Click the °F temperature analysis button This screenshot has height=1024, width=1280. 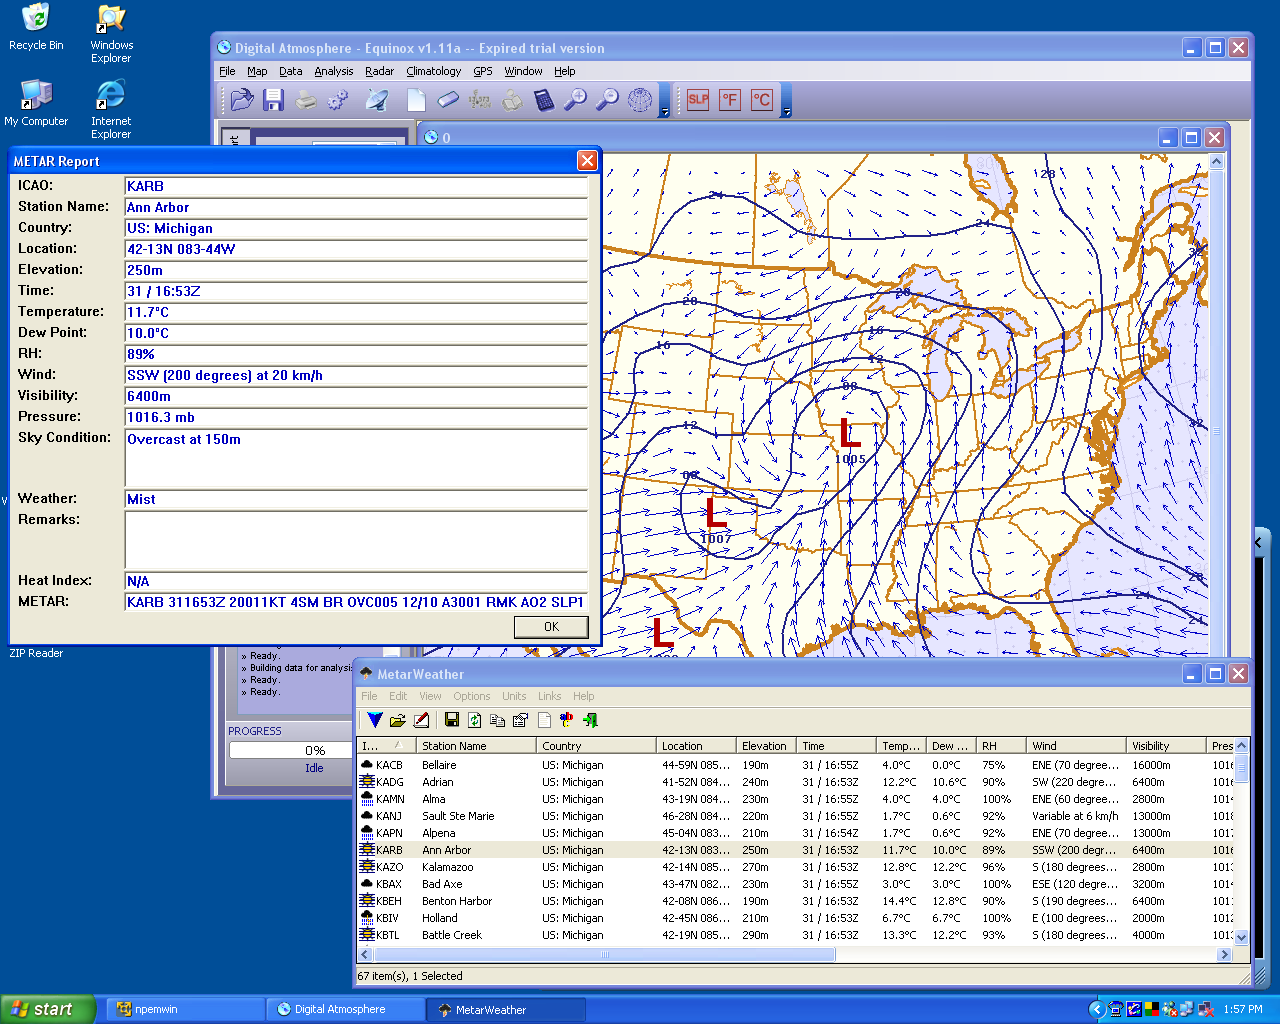730,100
